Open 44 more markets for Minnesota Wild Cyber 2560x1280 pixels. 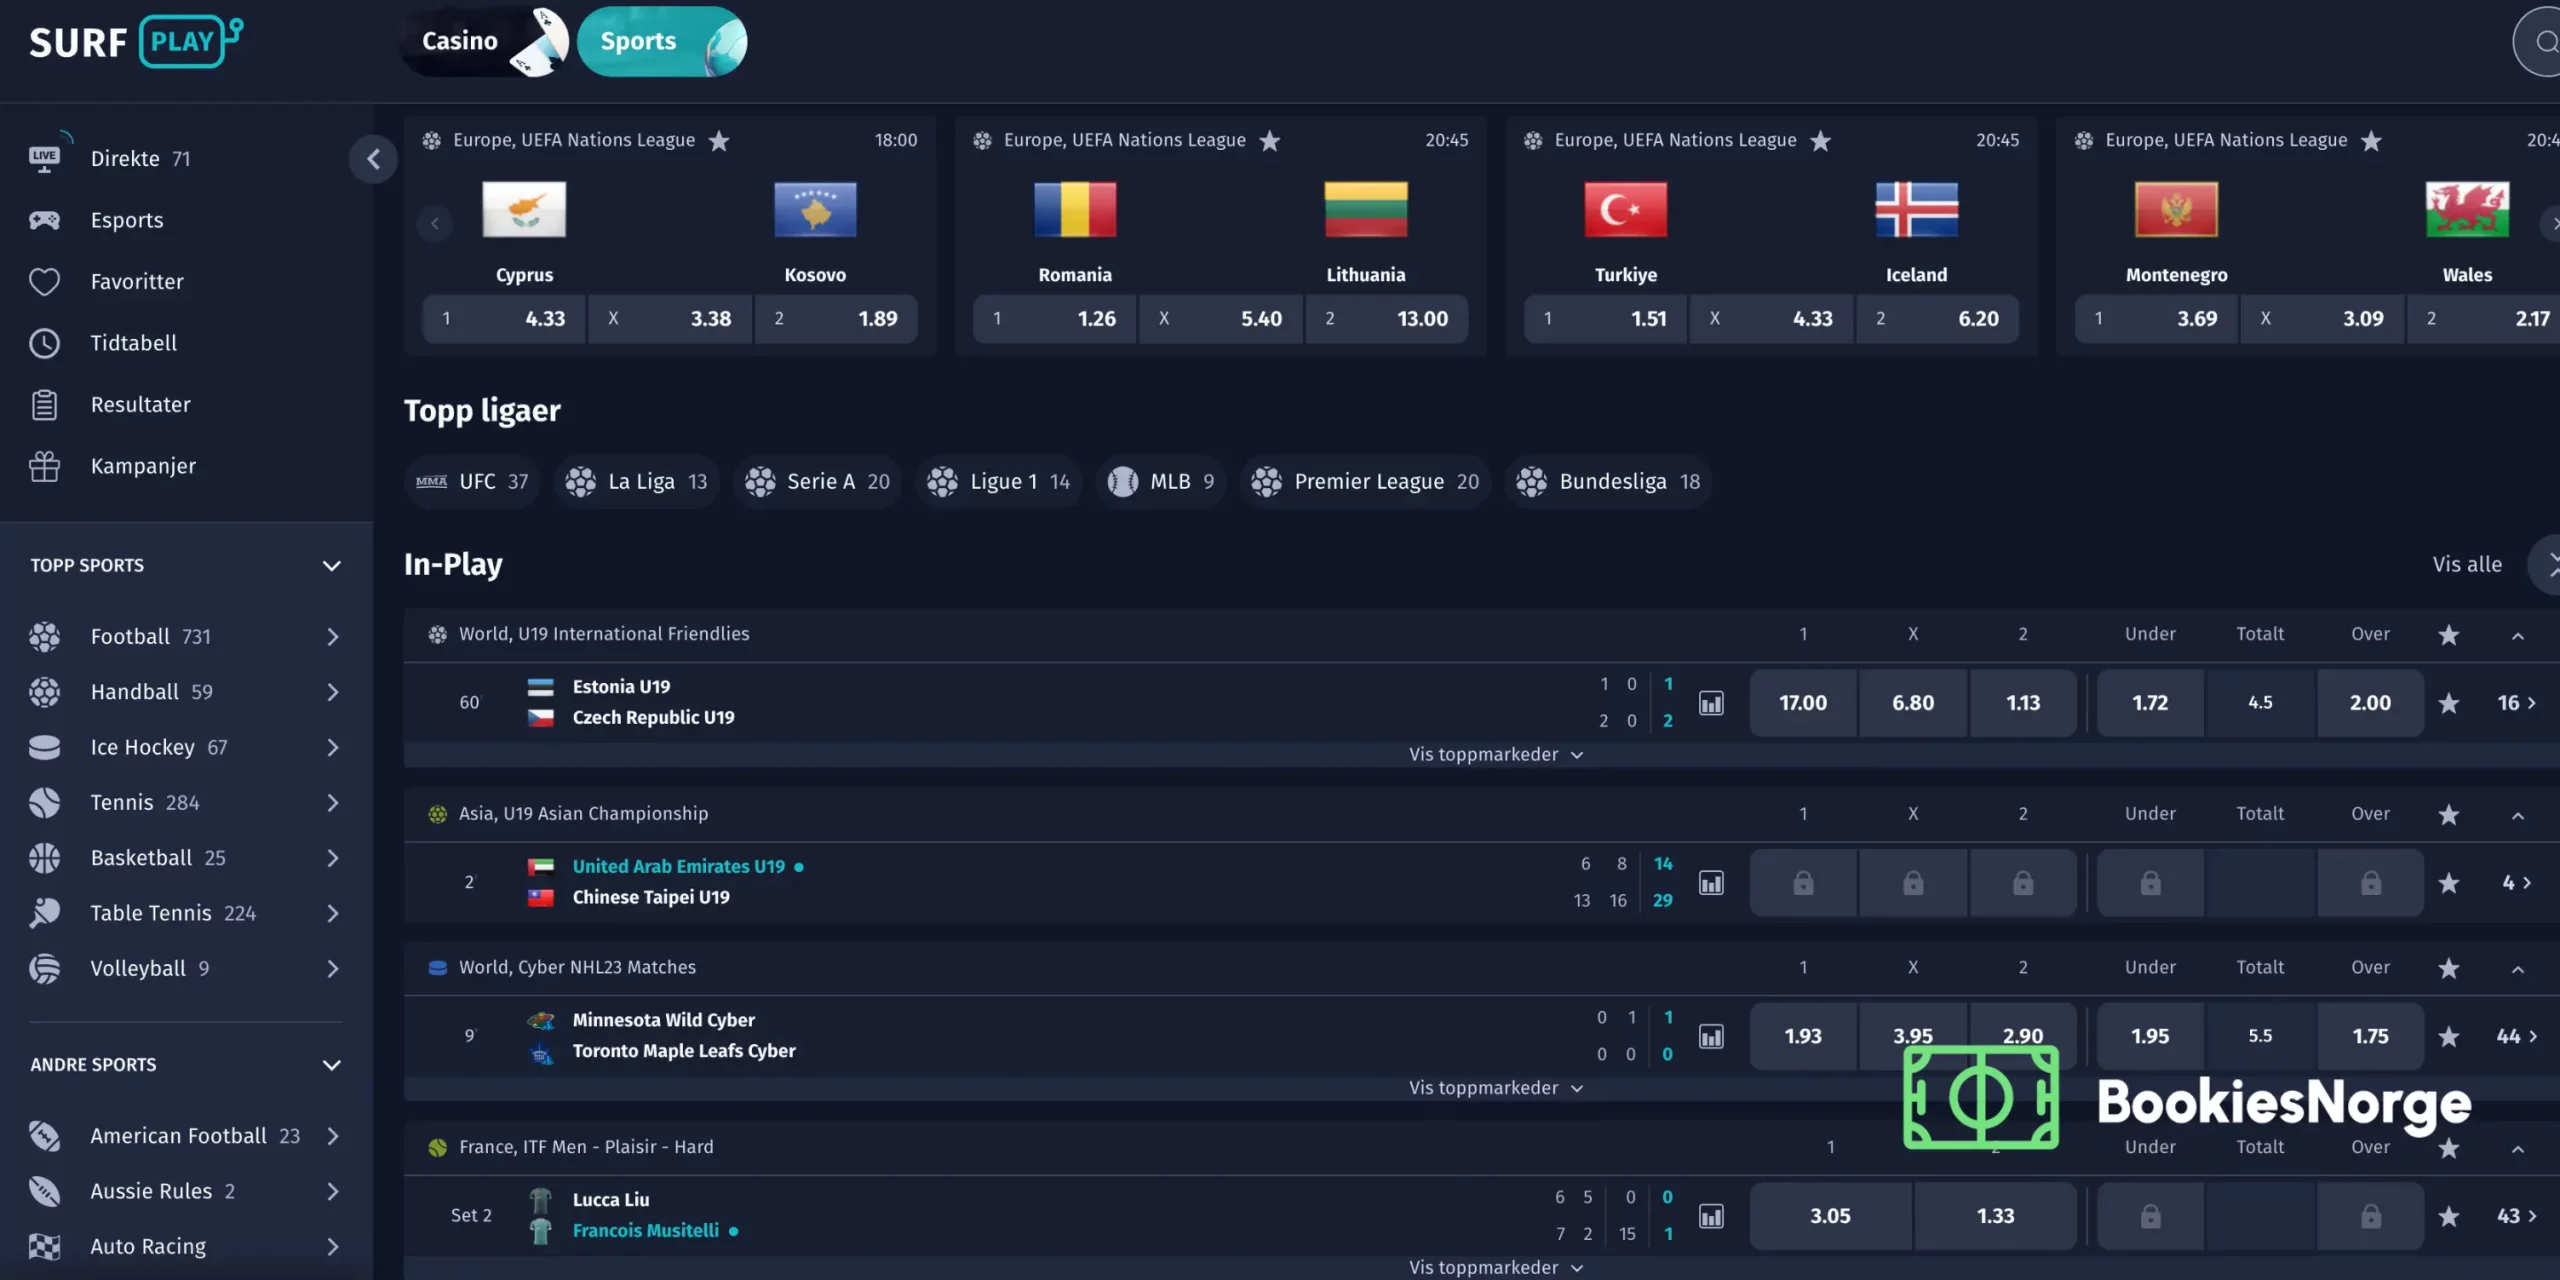(x=2517, y=1037)
